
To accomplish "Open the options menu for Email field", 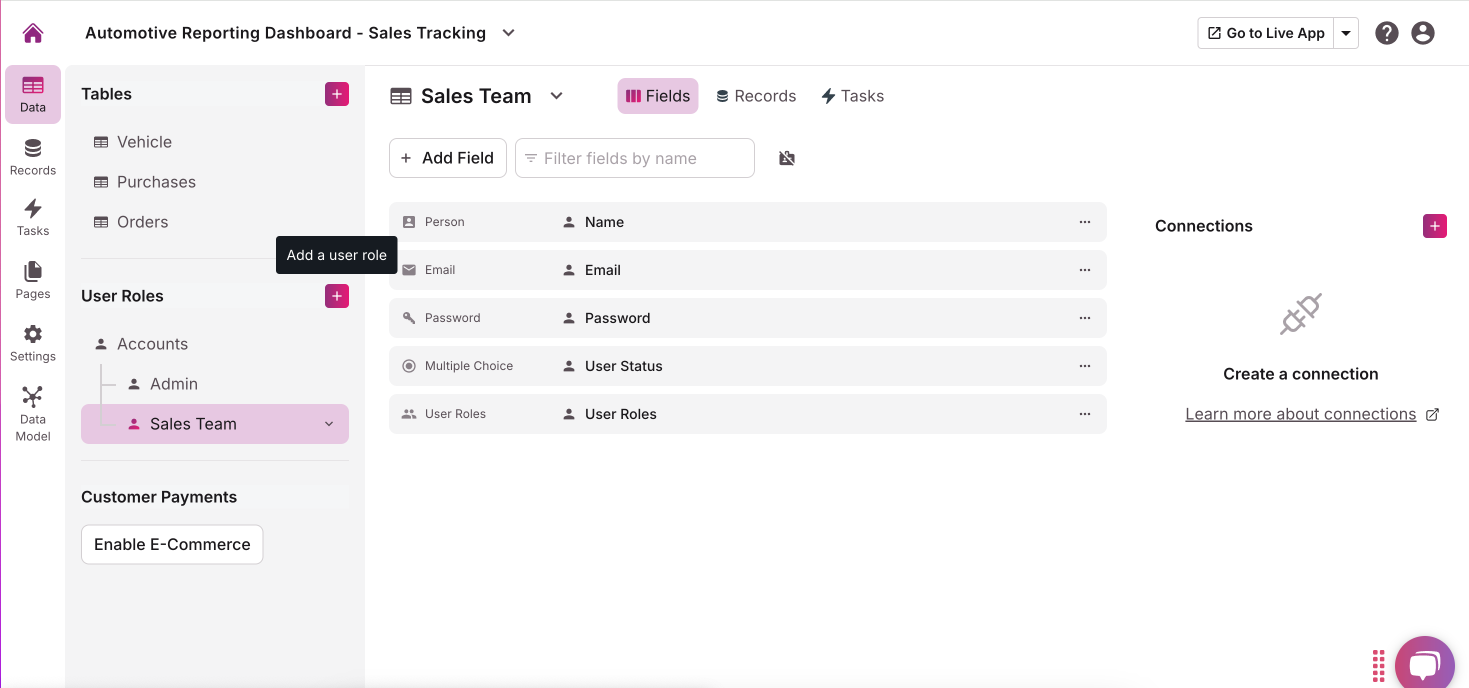I will coord(1084,270).
